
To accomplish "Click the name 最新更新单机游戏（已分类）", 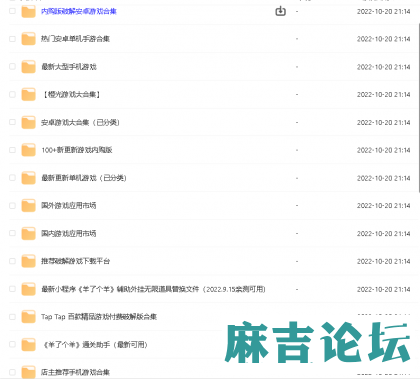I will point(84,178).
